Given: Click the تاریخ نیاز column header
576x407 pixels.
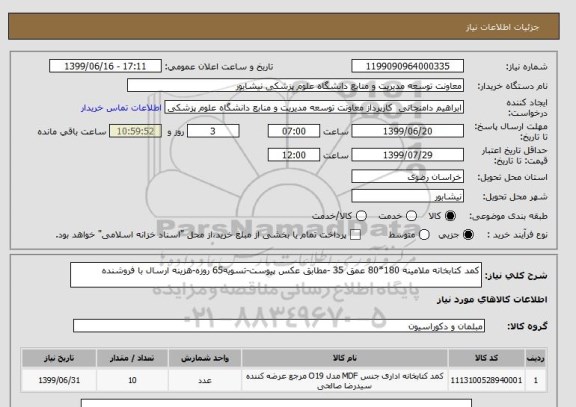Looking at the screenshot, I should pos(59,358).
